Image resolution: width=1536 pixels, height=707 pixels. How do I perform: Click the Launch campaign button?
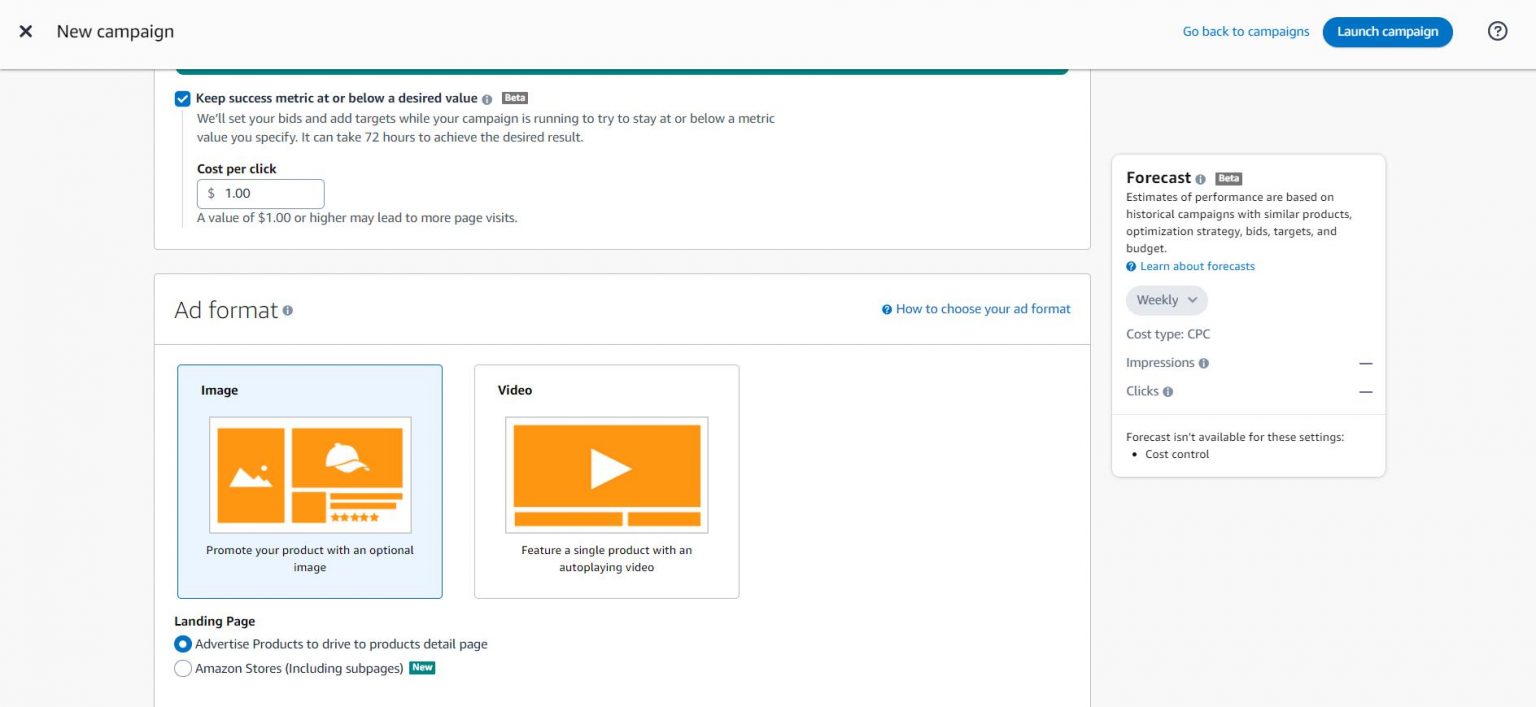[1387, 31]
